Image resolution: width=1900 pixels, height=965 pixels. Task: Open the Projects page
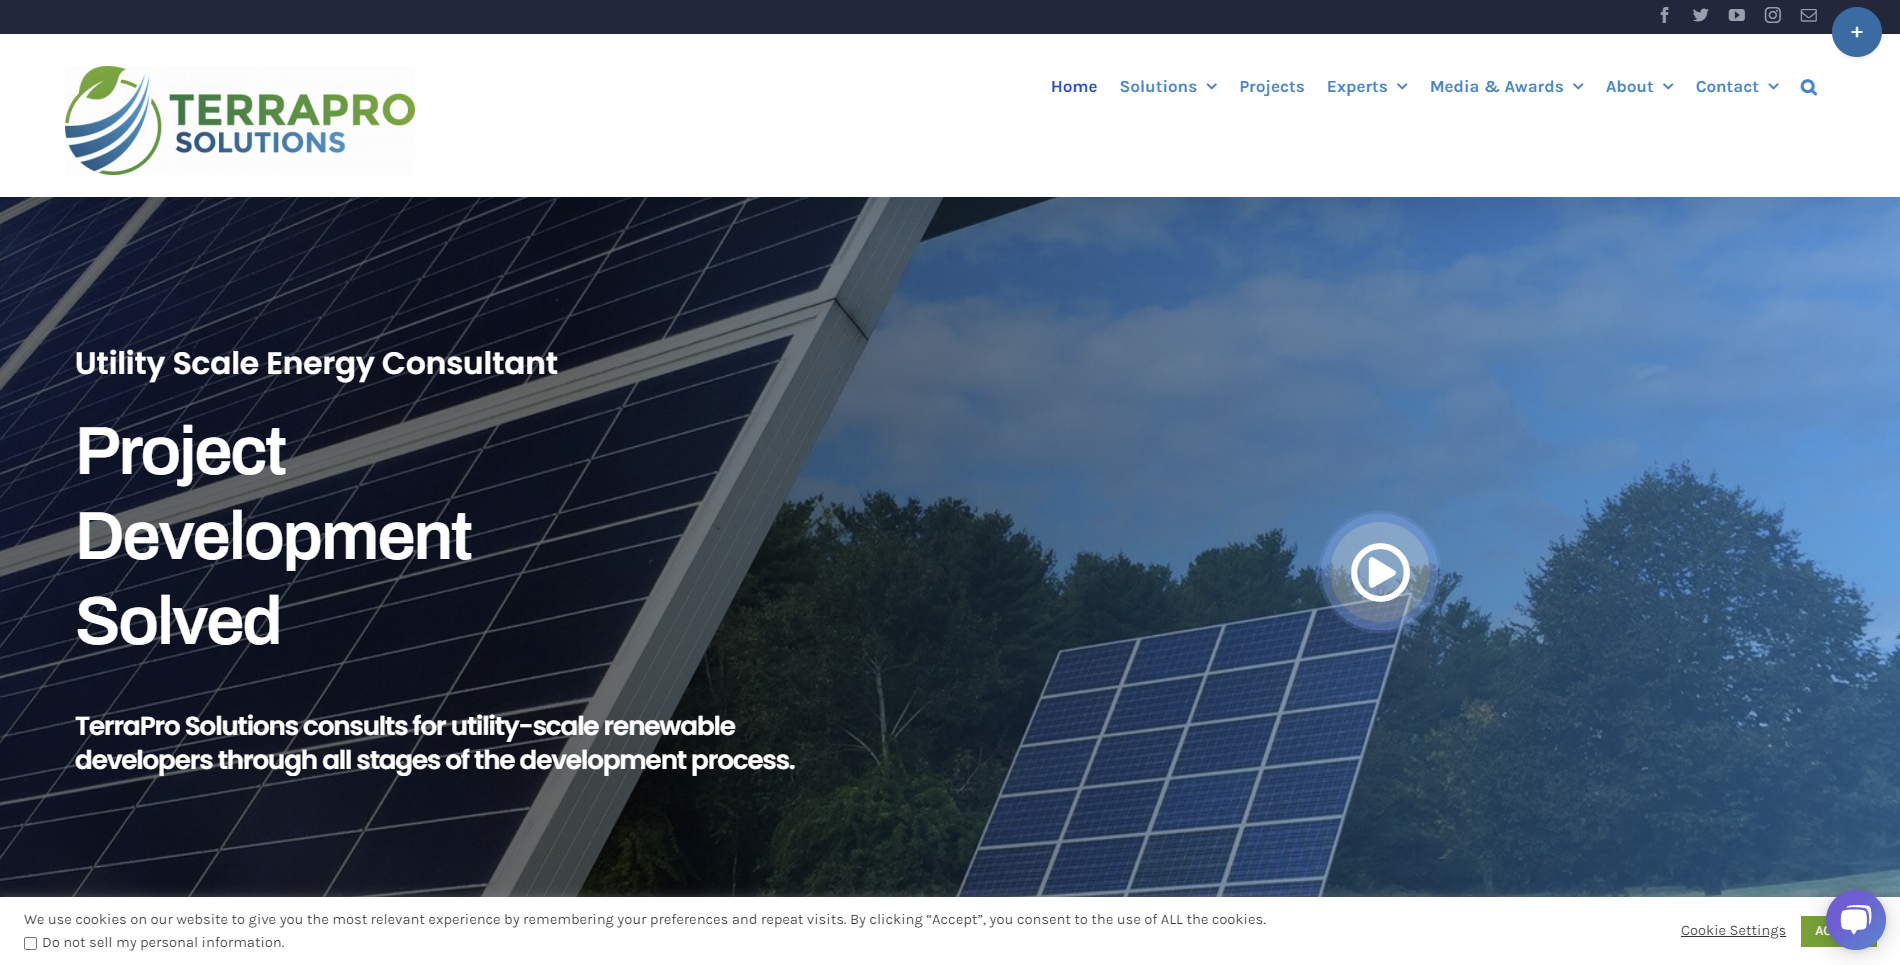point(1271,86)
